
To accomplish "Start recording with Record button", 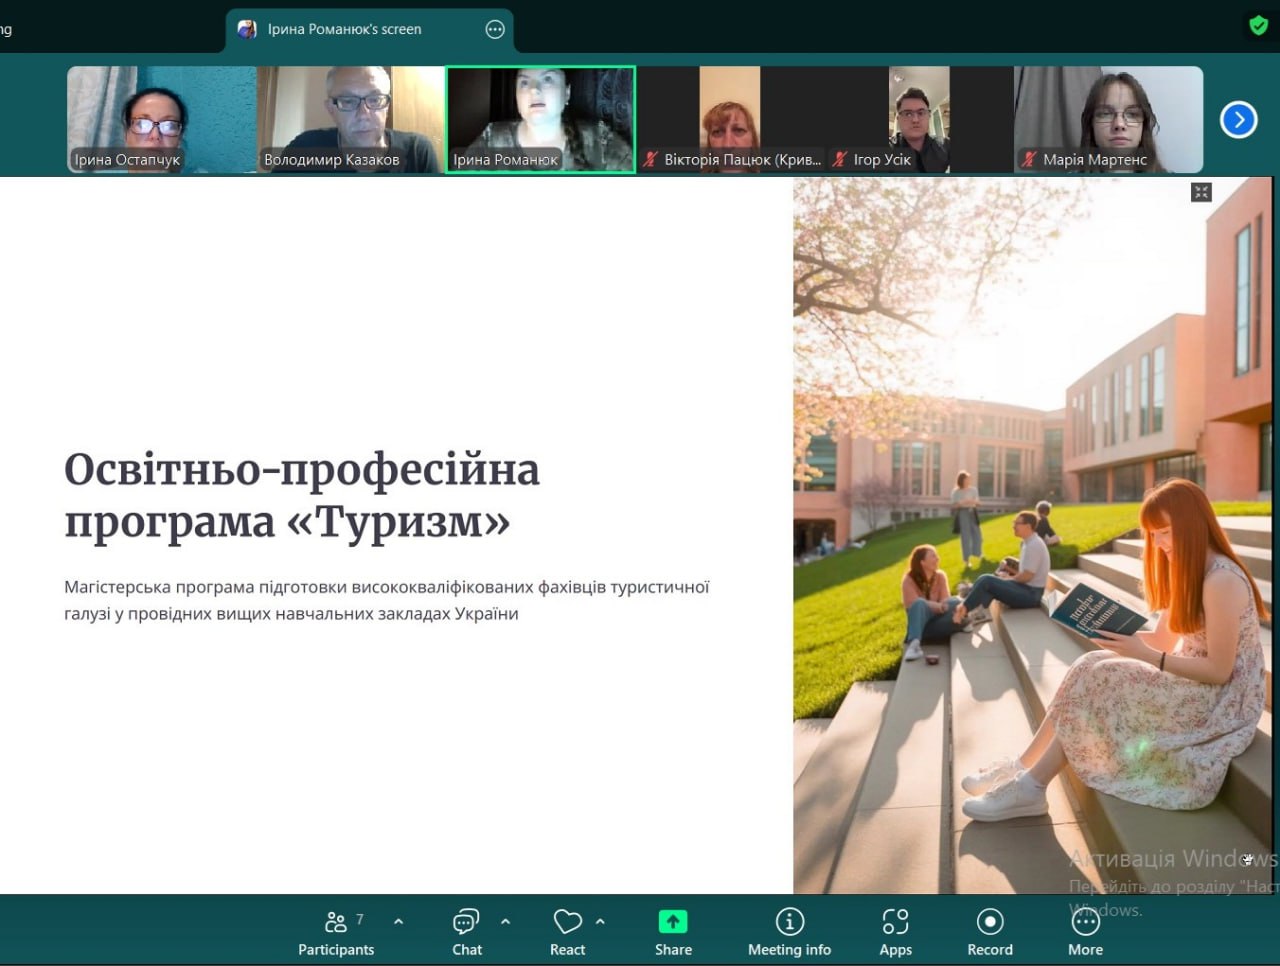I will 989,932.
